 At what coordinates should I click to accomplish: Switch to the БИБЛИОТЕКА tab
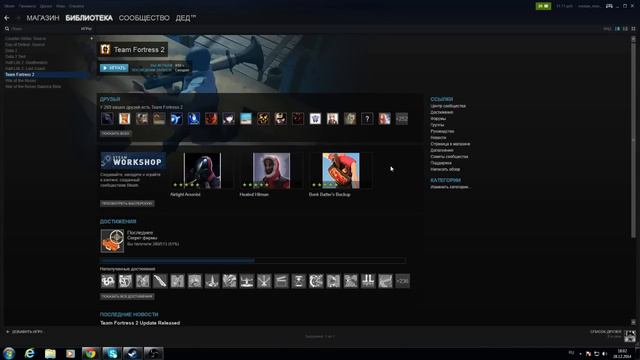pyautogui.click(x=89, y=18)
